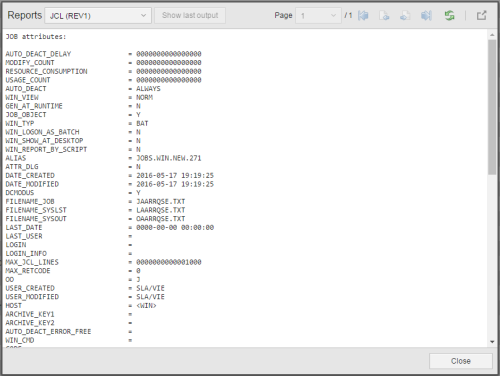Viewport: 500px width, 376px height.
Task: Click the Show last output button
Action: tap(190, 15)
